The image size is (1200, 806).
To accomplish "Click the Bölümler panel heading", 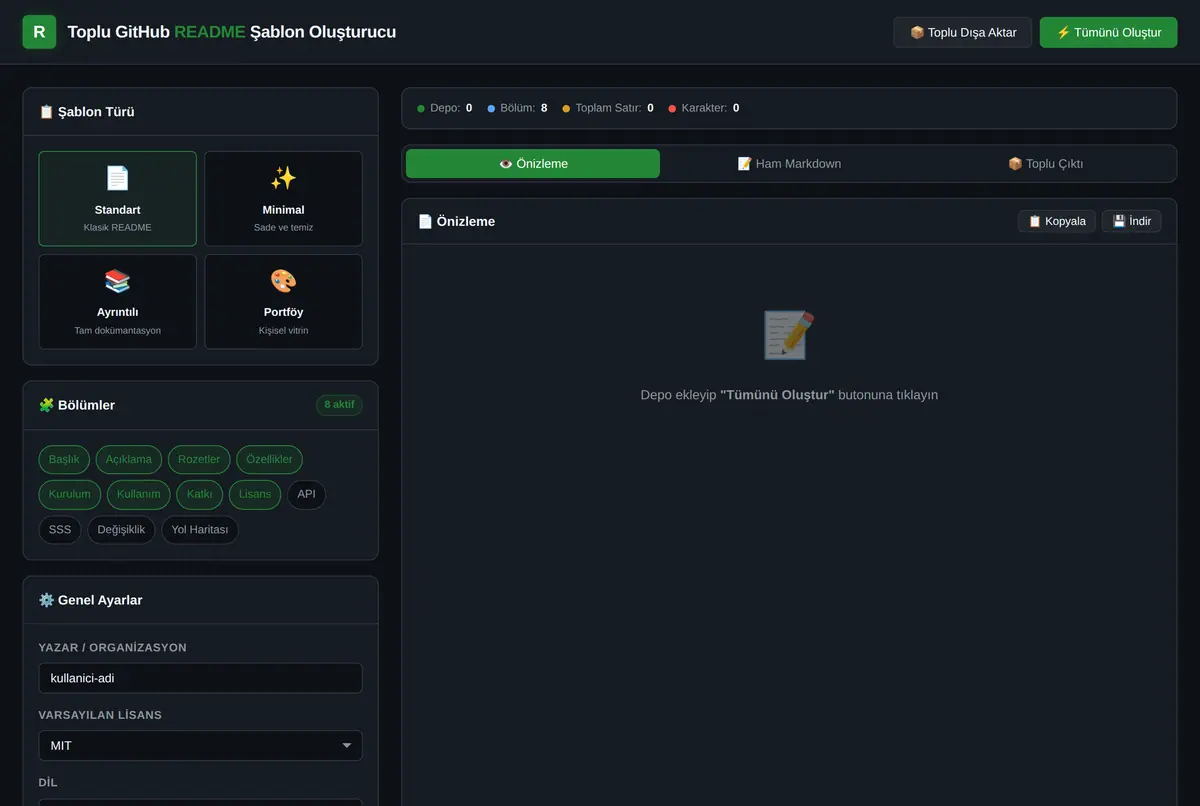I will [76, 405].
